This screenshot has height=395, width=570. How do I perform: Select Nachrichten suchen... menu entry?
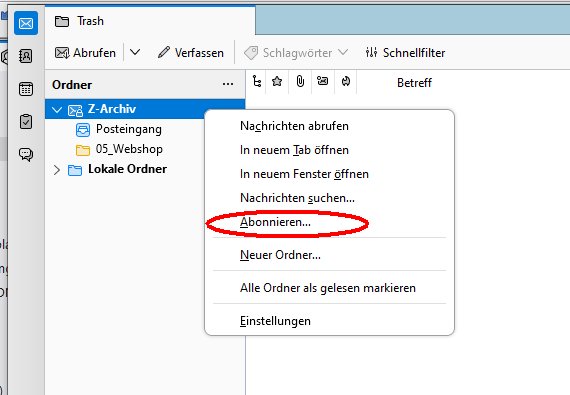click(329, 198)
